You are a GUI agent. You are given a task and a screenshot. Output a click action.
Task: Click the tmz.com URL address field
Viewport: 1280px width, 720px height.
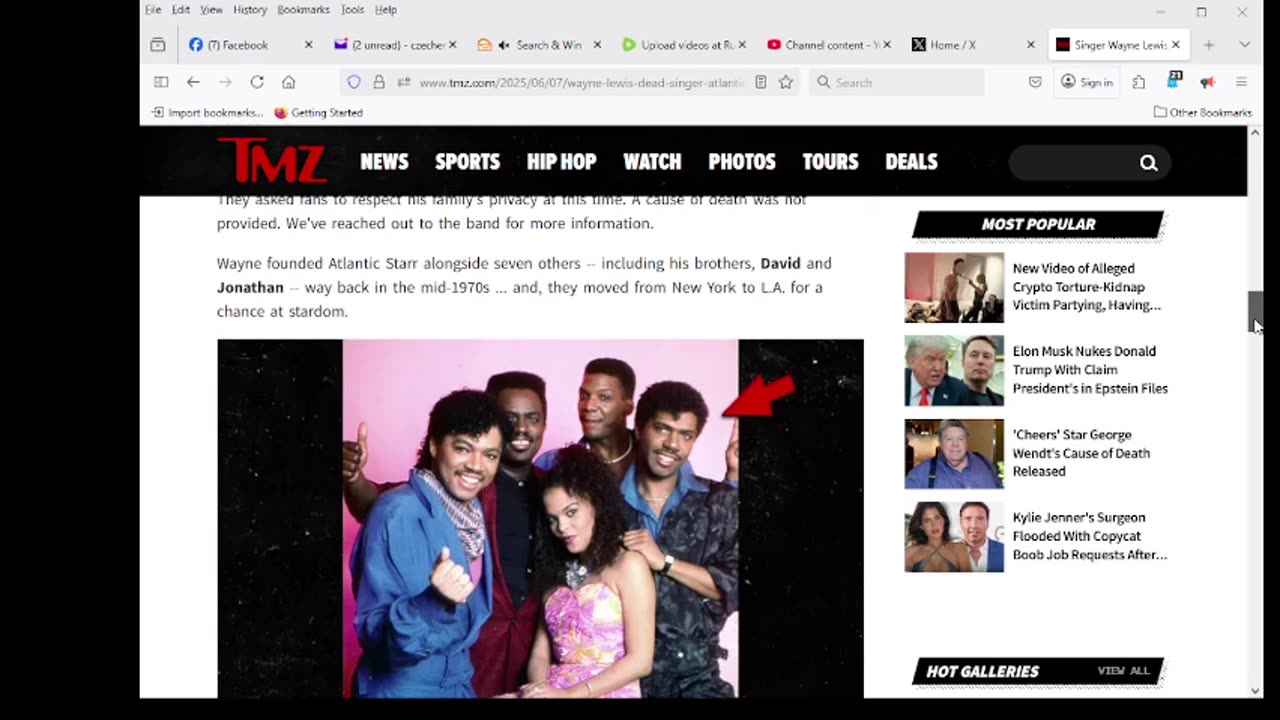581,83
